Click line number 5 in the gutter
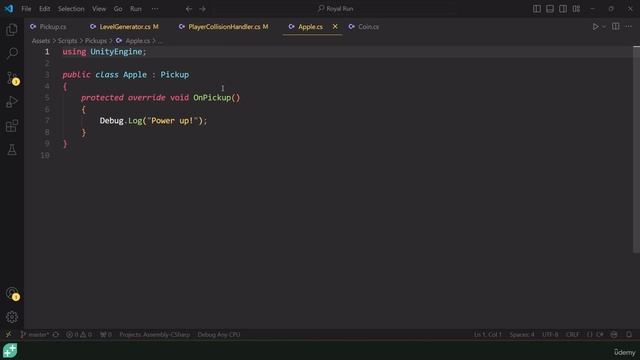The height and width of the screenshot is (360, 640). tap(47, 98)
